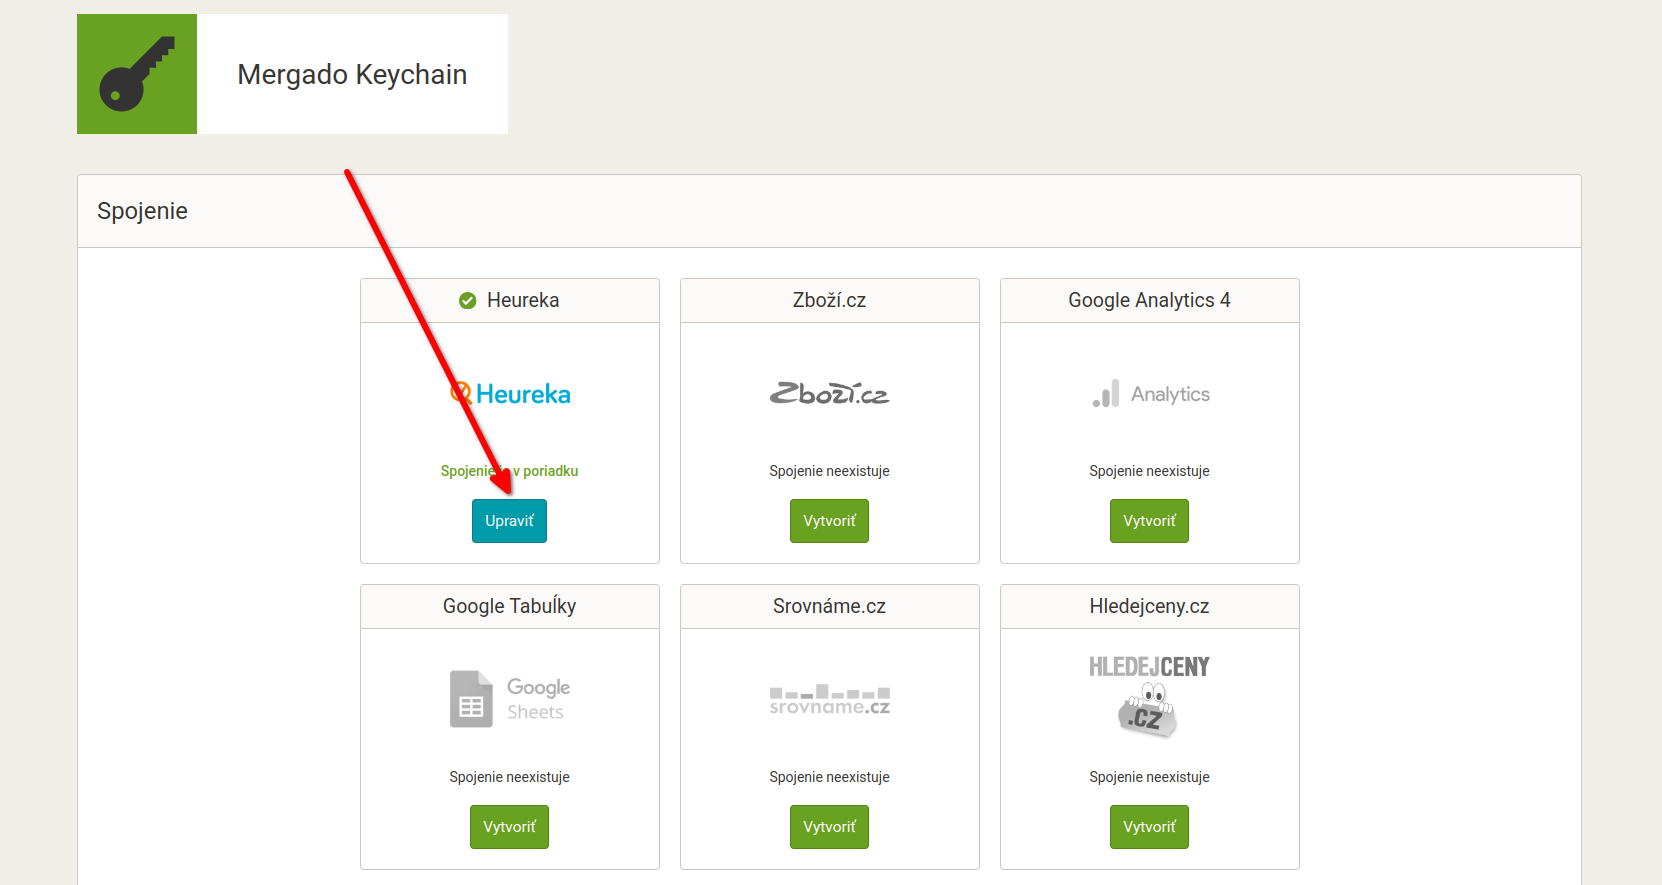1662x885 pixels.
Task: Click the Heureka status text 'Spojenie je v poriadku'
Action: pos(509,471)
